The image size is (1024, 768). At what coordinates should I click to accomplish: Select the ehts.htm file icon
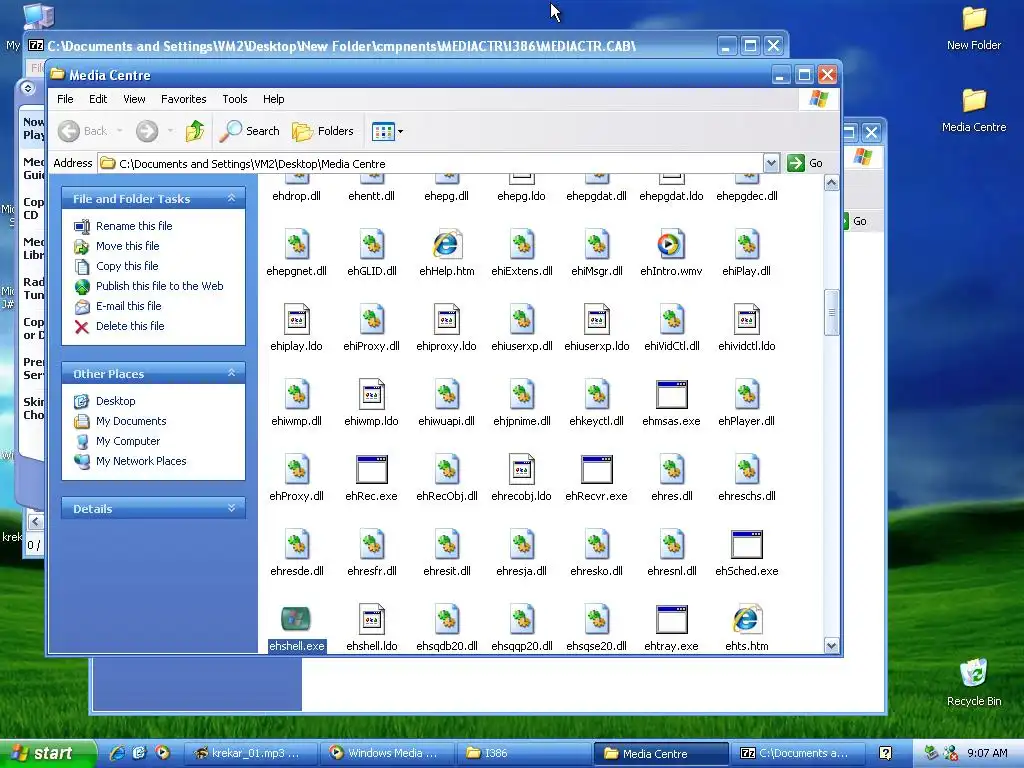pos(746,619)
